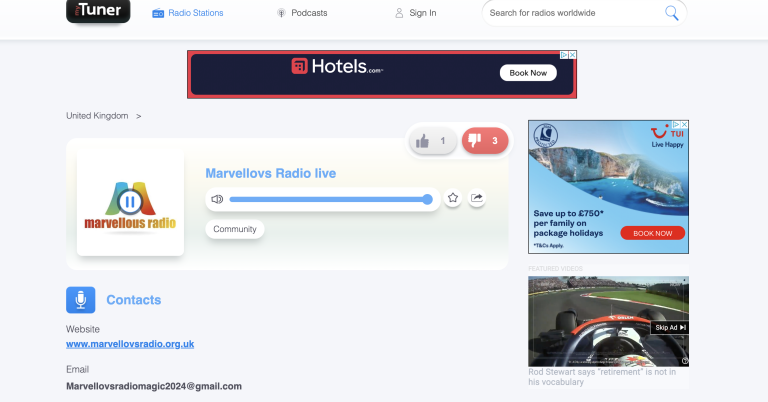Skip the ad in featured video
Viewport: 768px width, 402px height.
670,328
